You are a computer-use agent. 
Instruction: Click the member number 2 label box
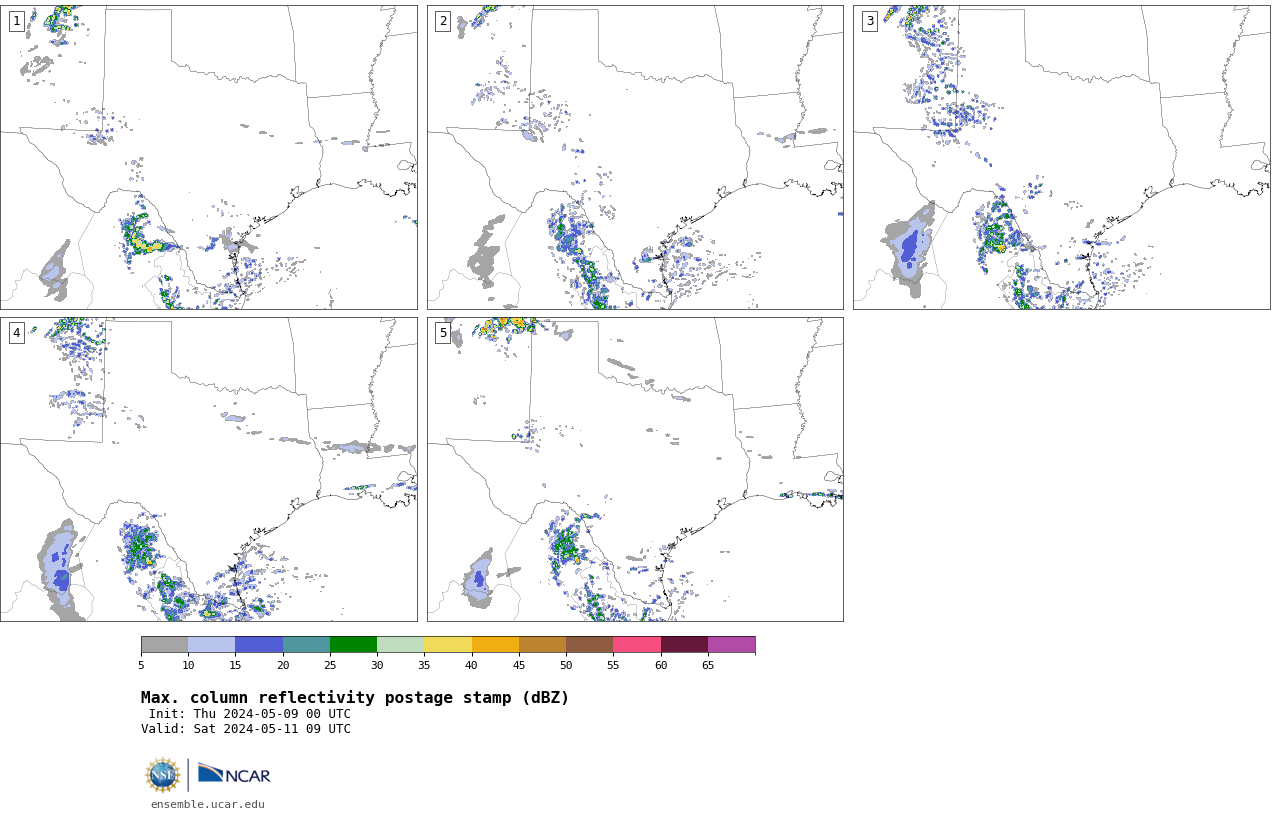click(x=443, y=21)
